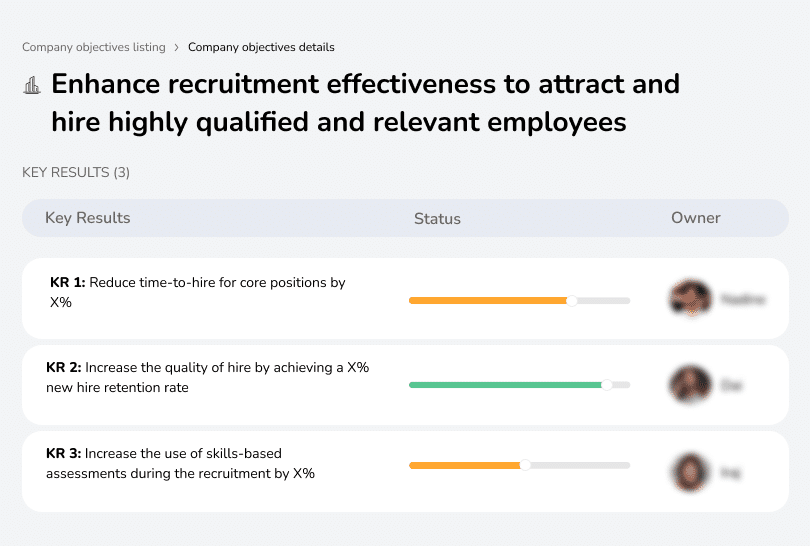Click the owner name next to KR 2 avatar
810x546 pixels.
point(732,385)
